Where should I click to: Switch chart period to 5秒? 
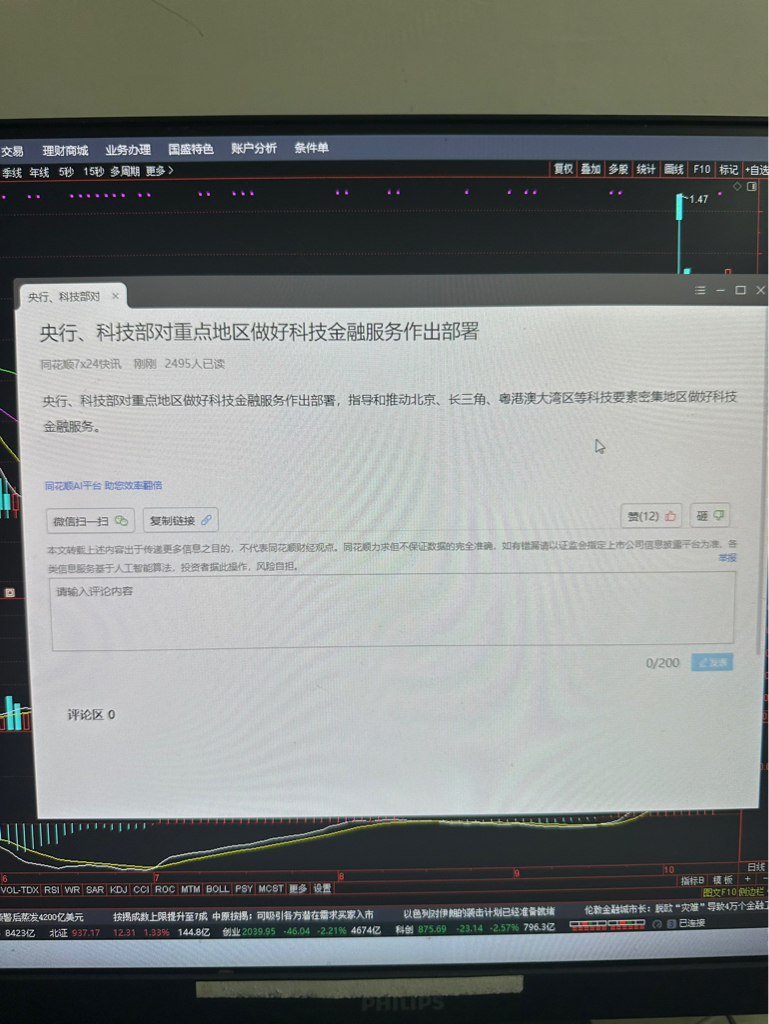[66, 172]
